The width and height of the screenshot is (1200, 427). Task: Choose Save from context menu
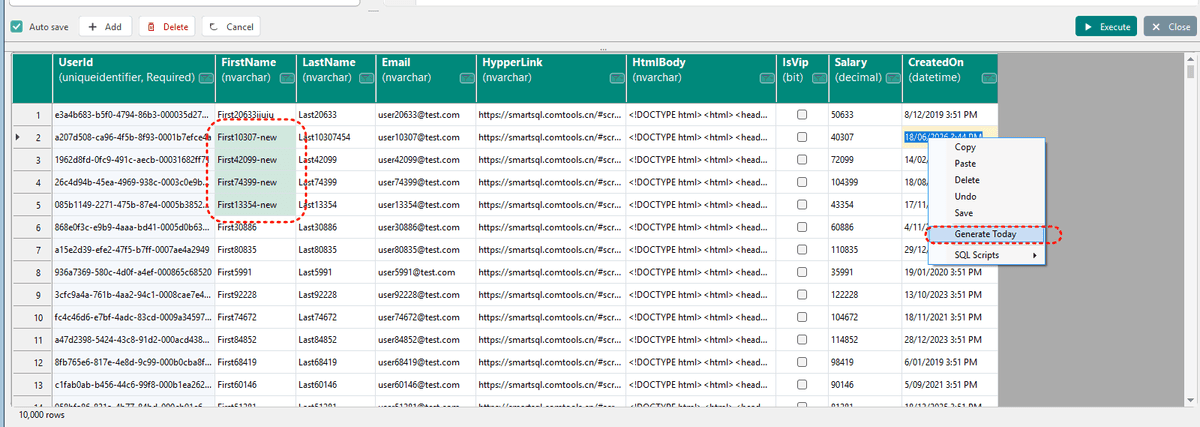(986, 213)
